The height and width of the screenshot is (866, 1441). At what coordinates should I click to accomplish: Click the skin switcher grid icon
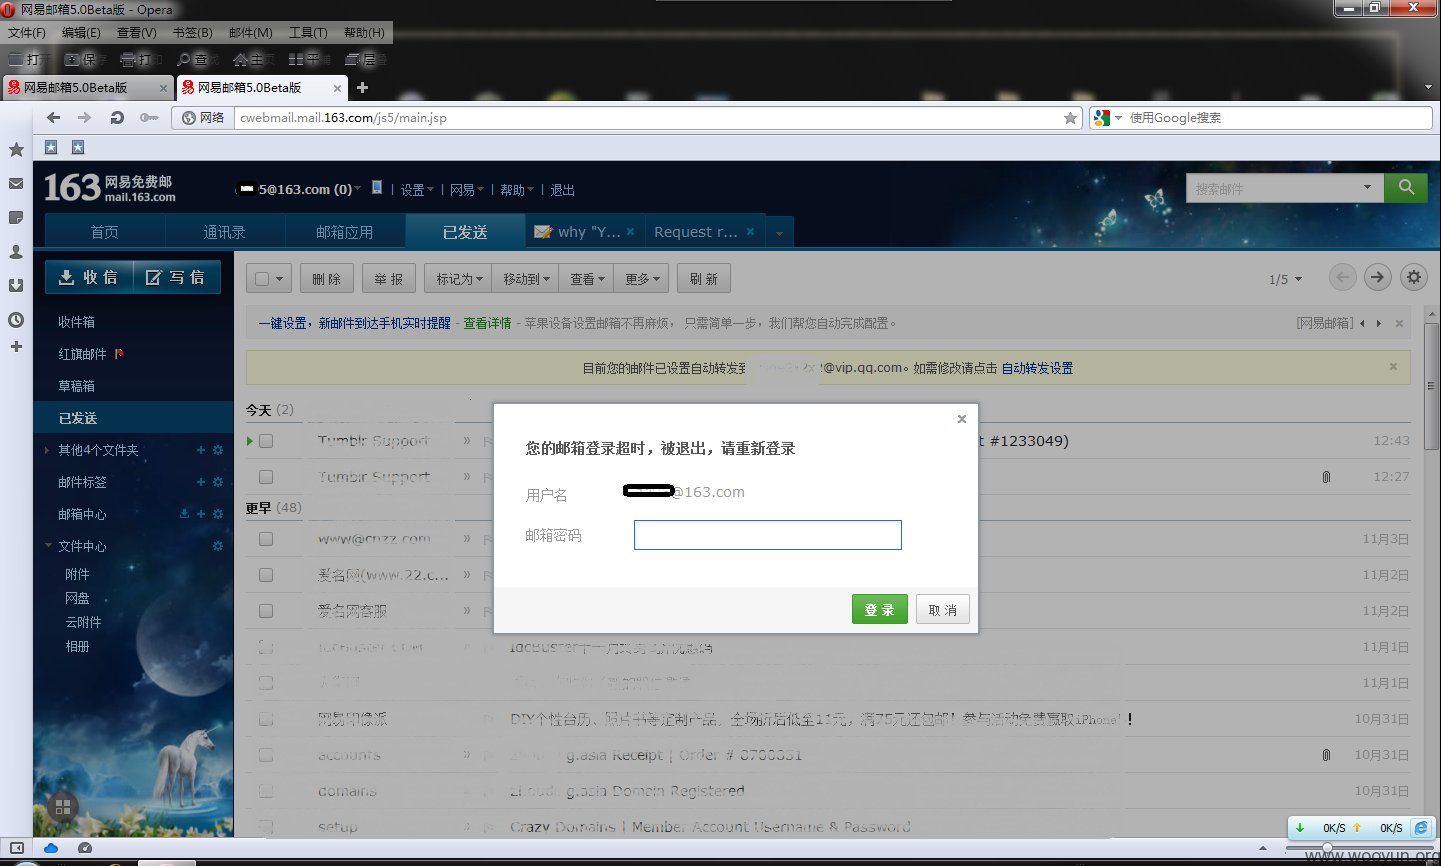[x=62, y=807]
